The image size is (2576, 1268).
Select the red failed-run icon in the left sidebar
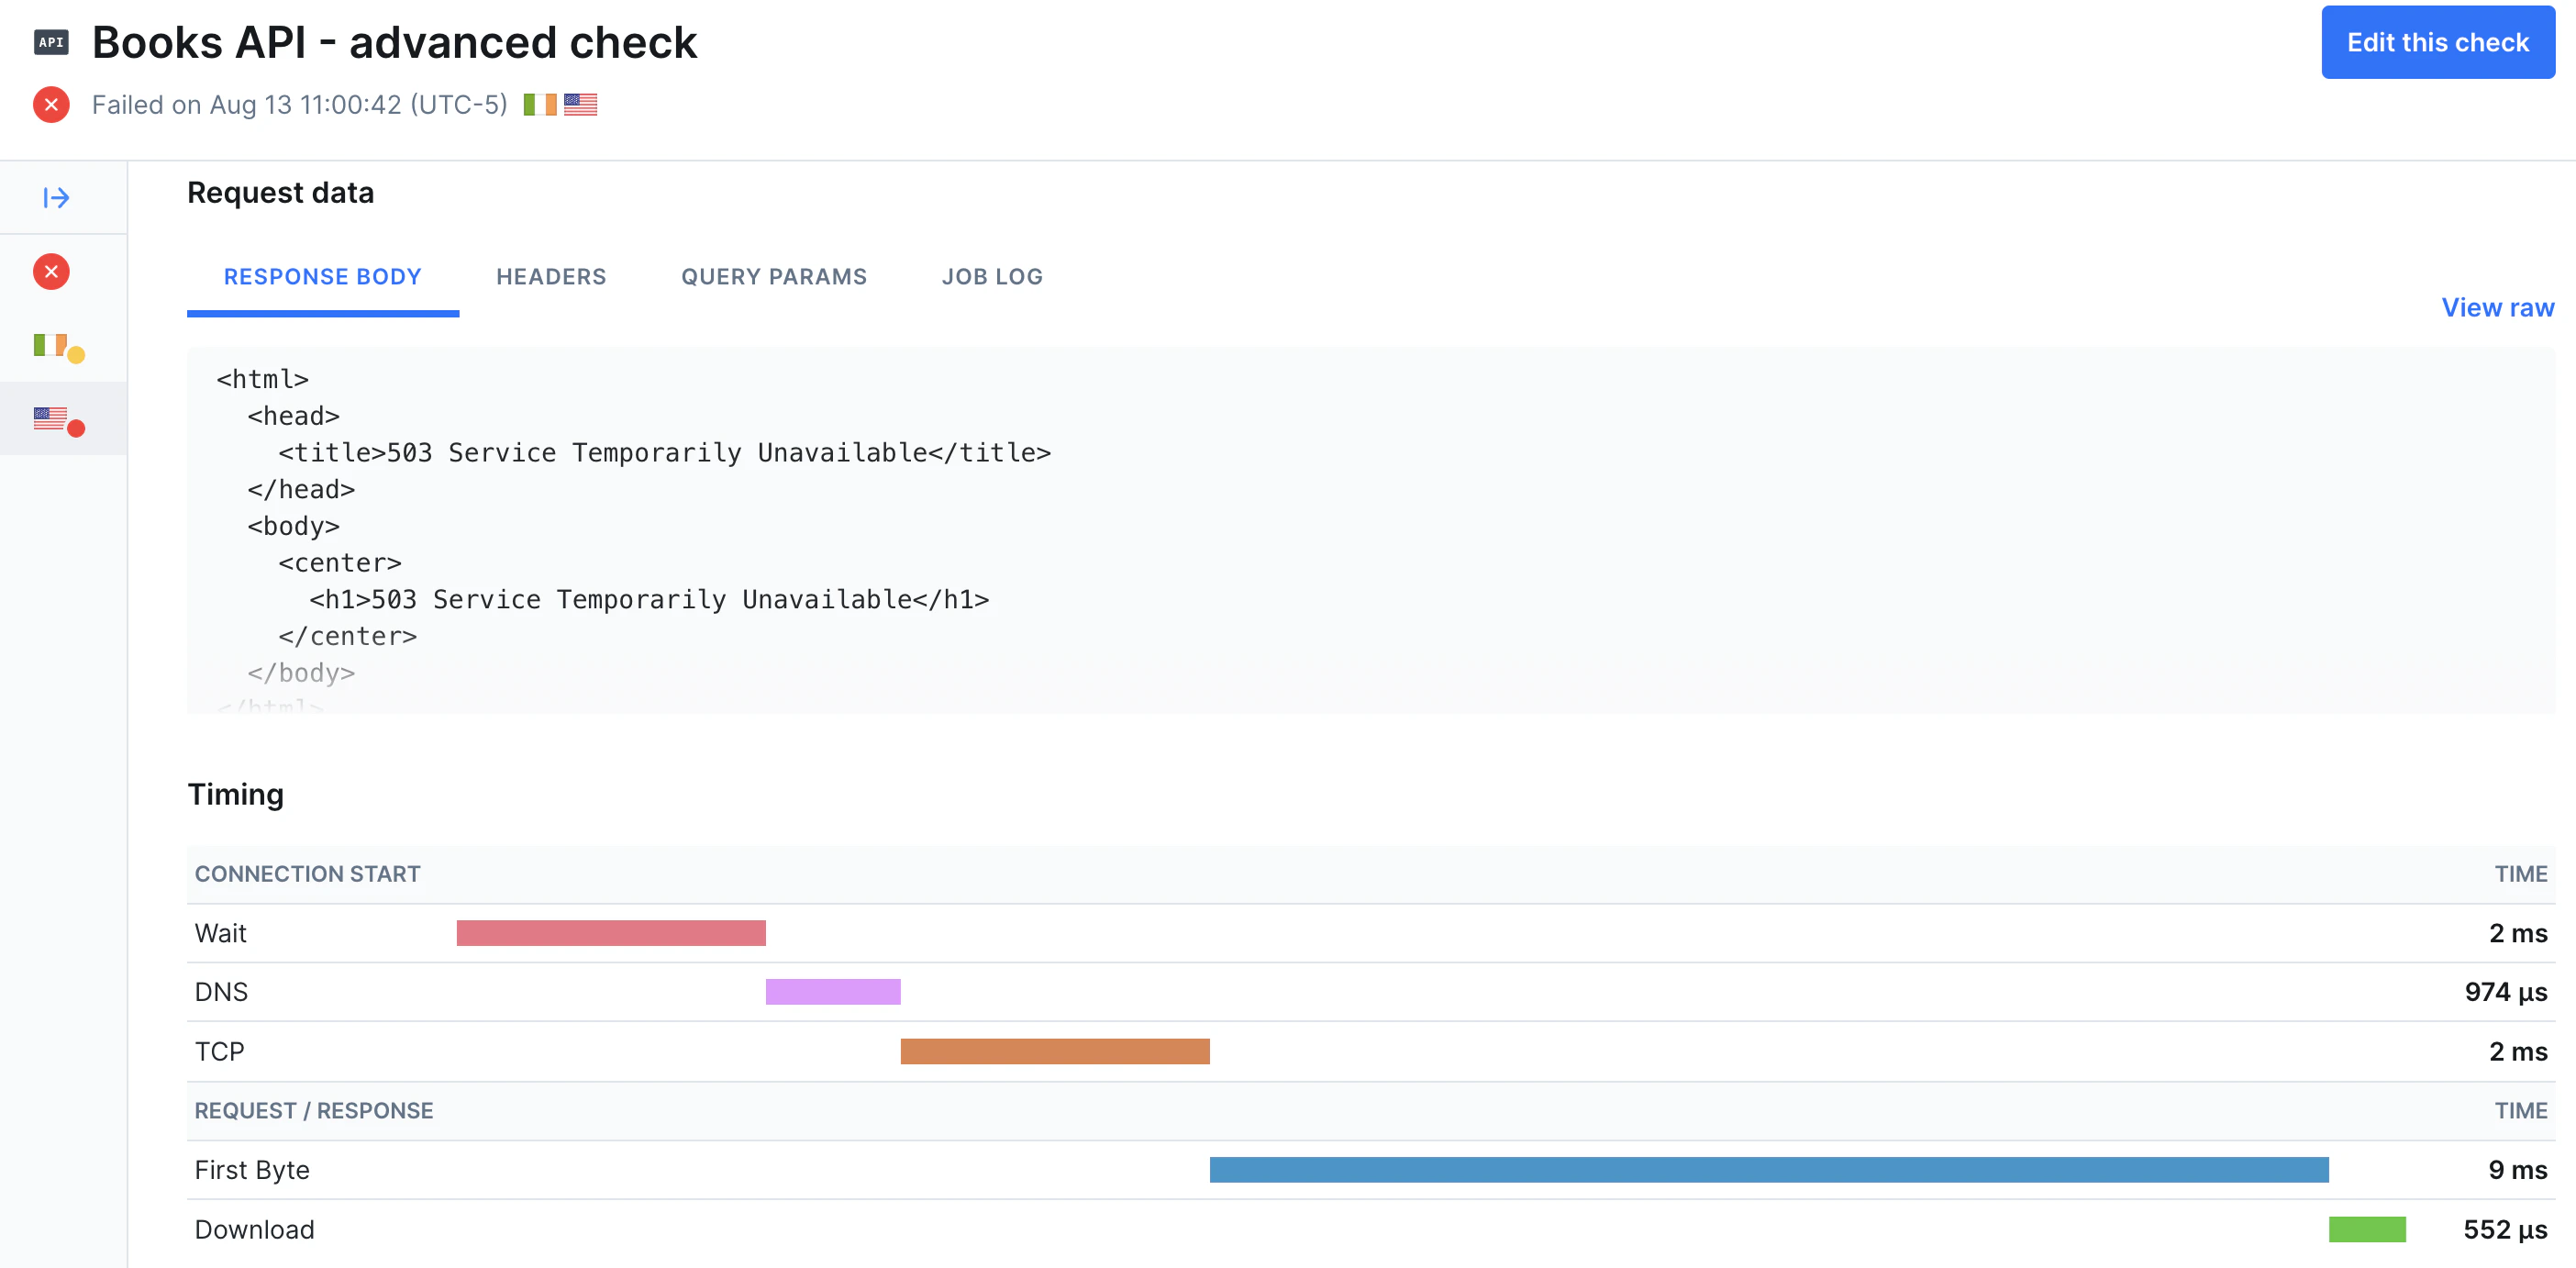pos(50,271)
